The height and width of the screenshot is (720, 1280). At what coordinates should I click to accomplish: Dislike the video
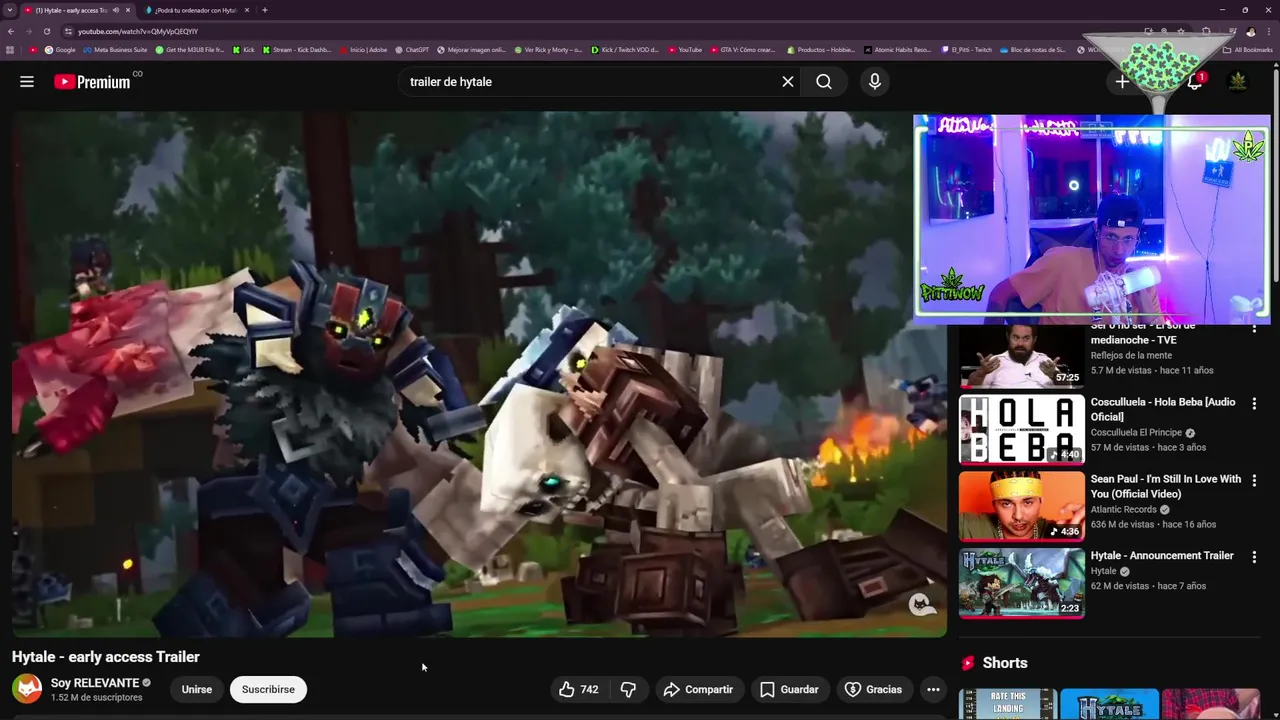[x=628, y=689]
